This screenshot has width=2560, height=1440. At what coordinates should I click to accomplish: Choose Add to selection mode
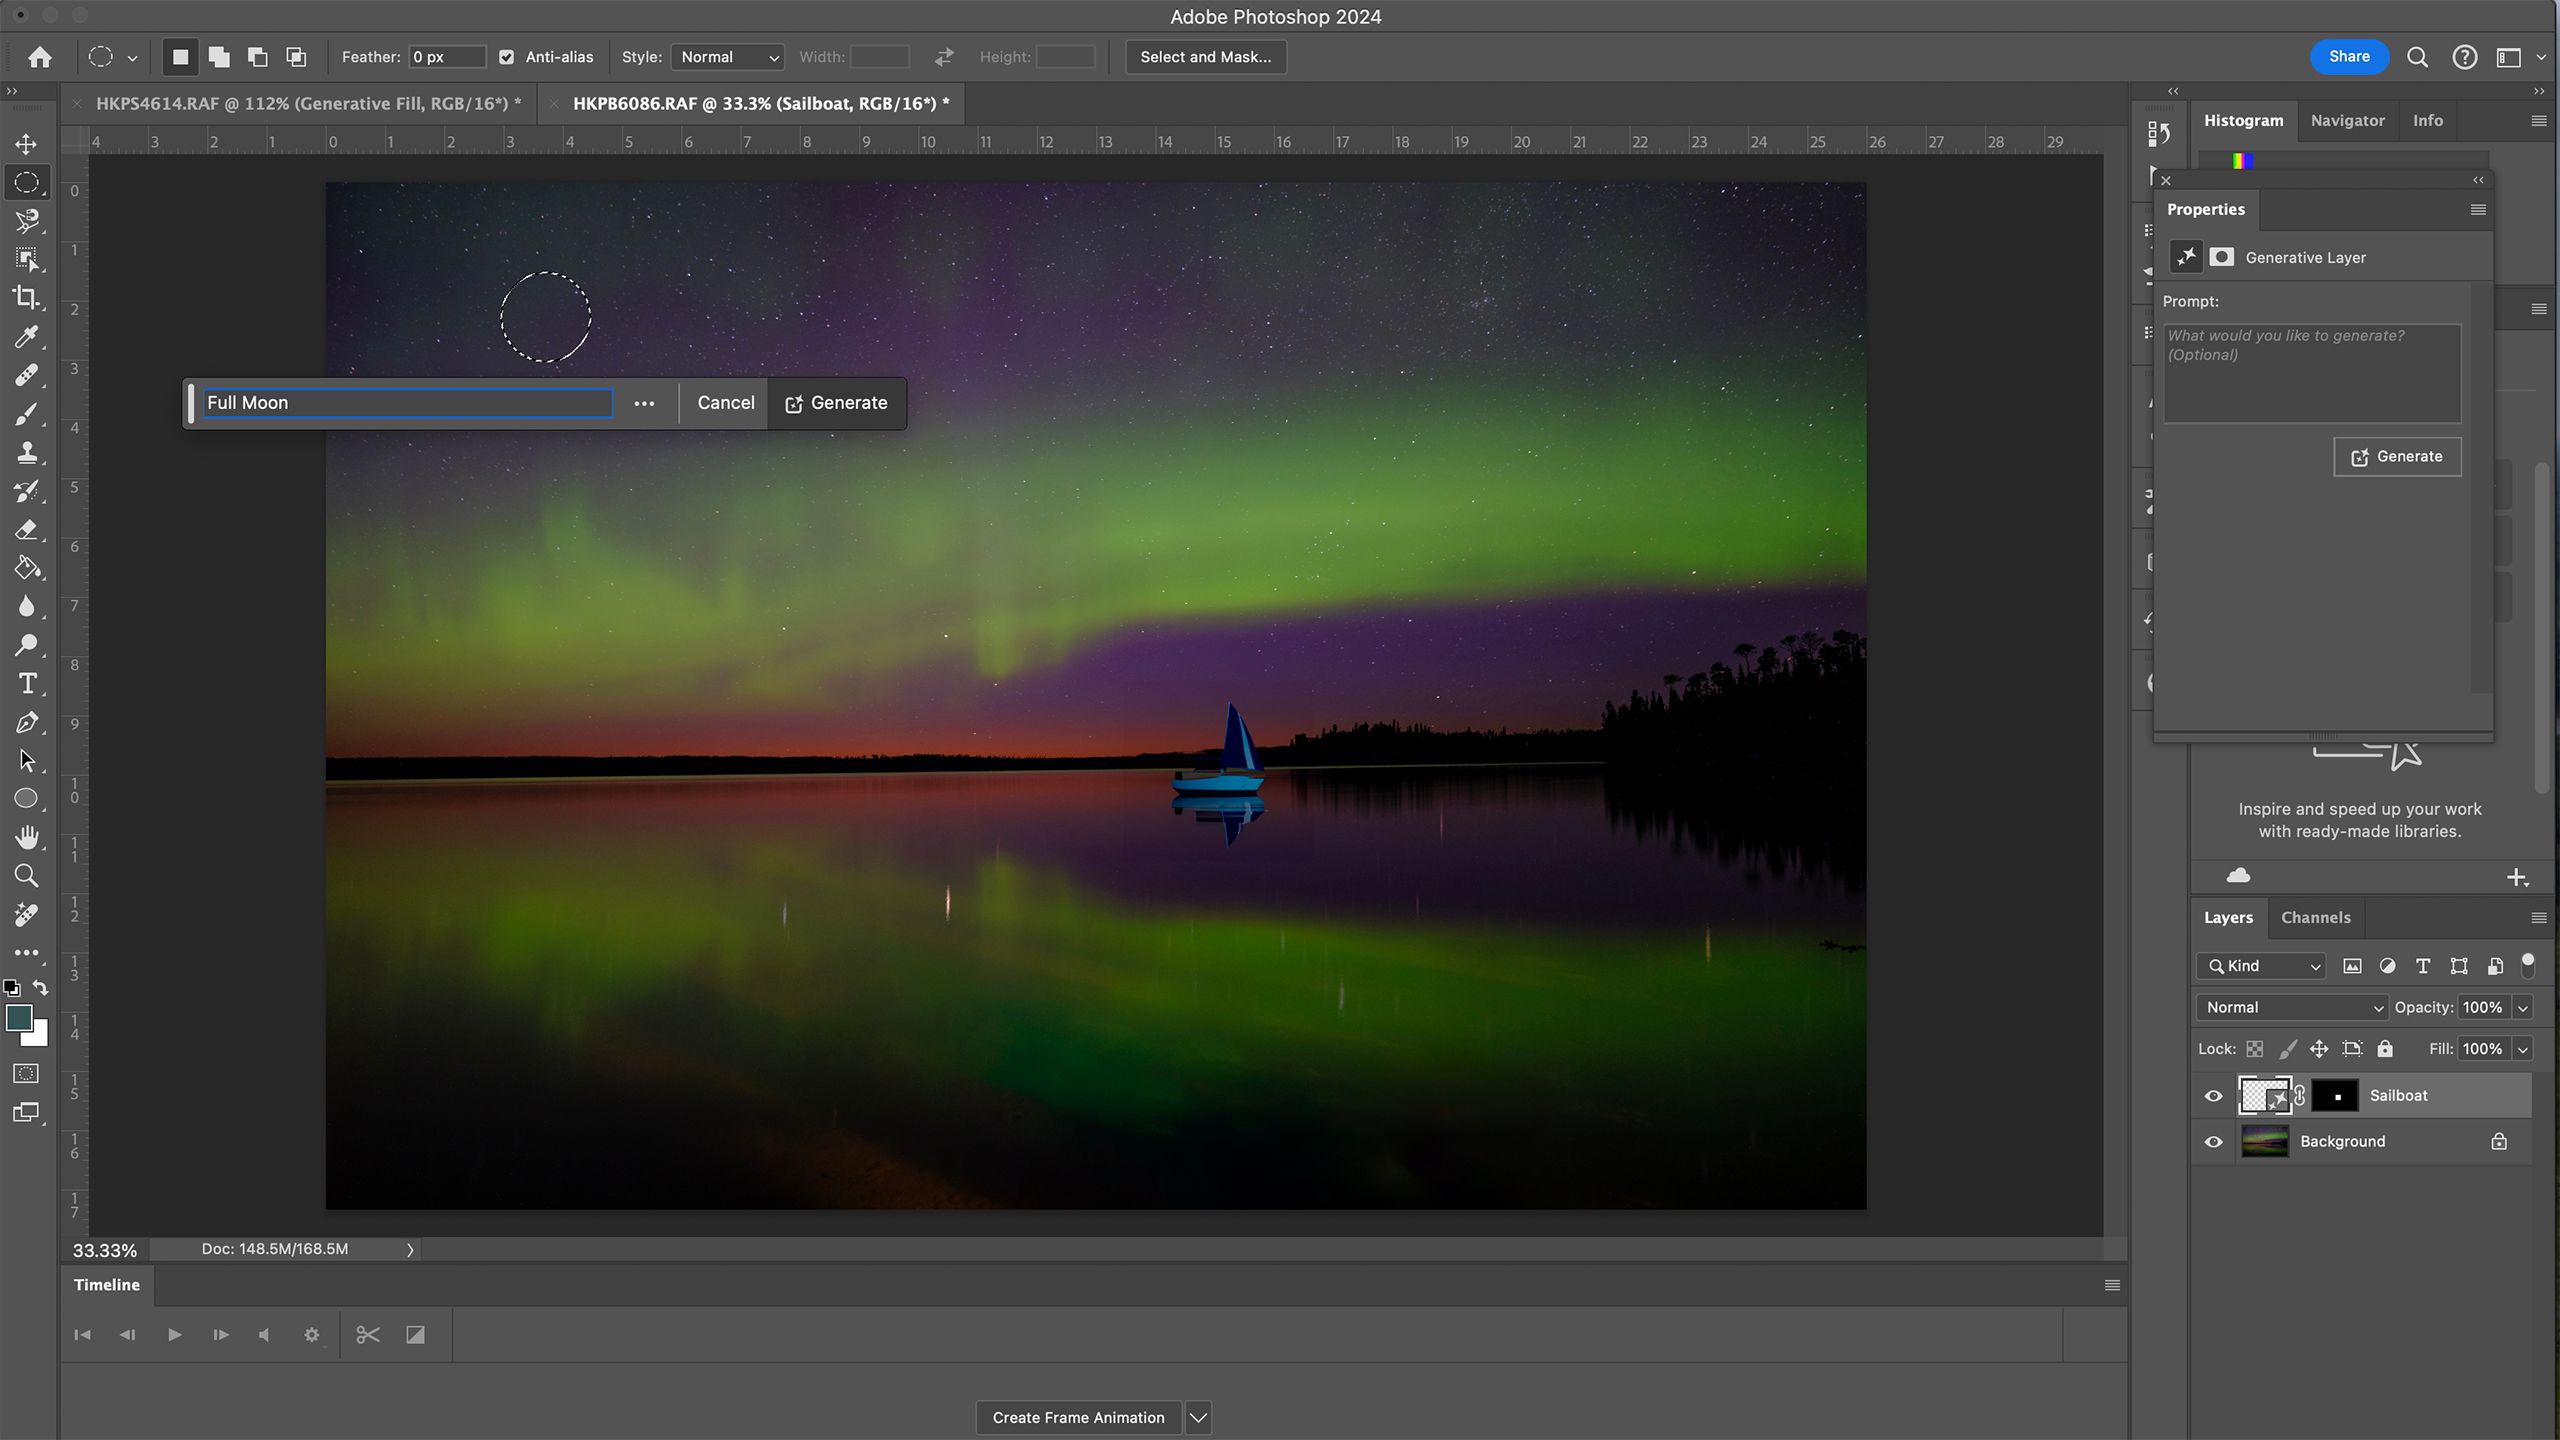point(219,57)
